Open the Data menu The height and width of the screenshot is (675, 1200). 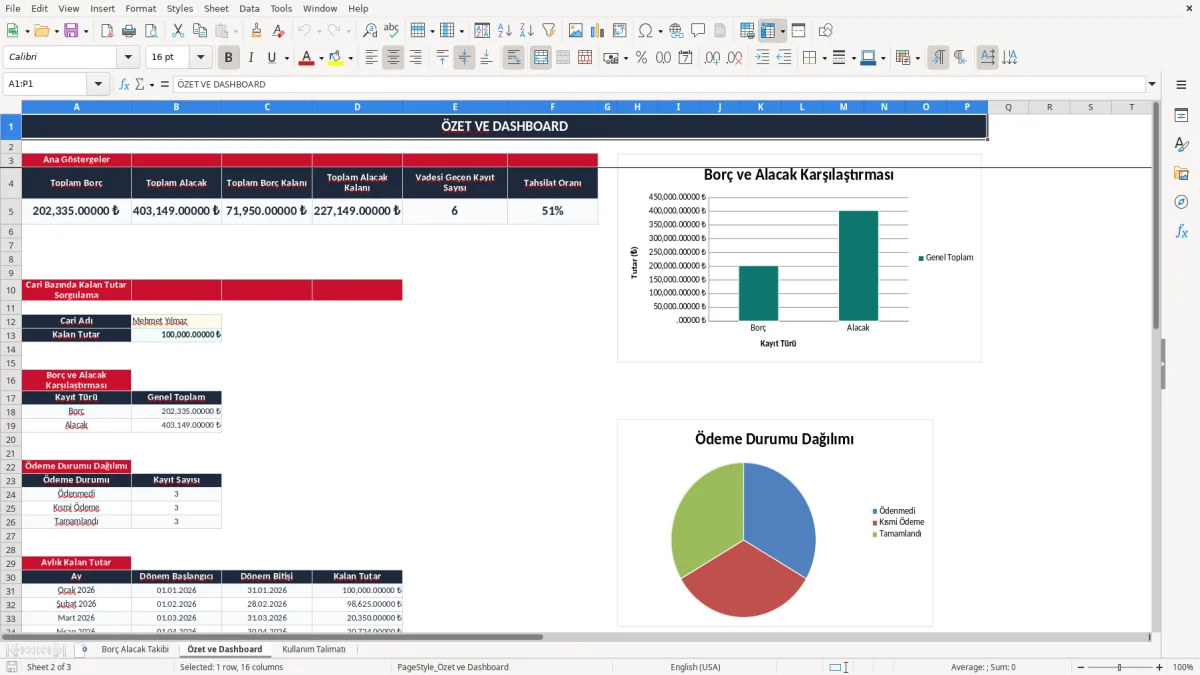click(249, 8)
